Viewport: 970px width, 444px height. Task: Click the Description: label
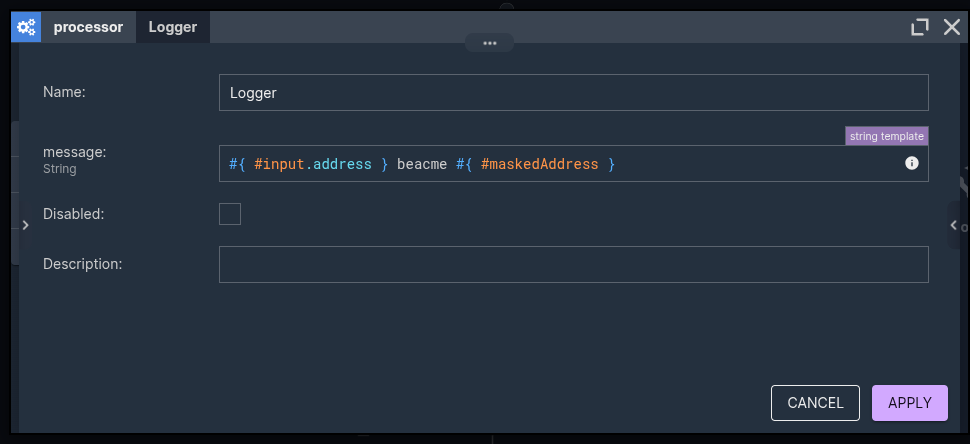pos(83,264)
